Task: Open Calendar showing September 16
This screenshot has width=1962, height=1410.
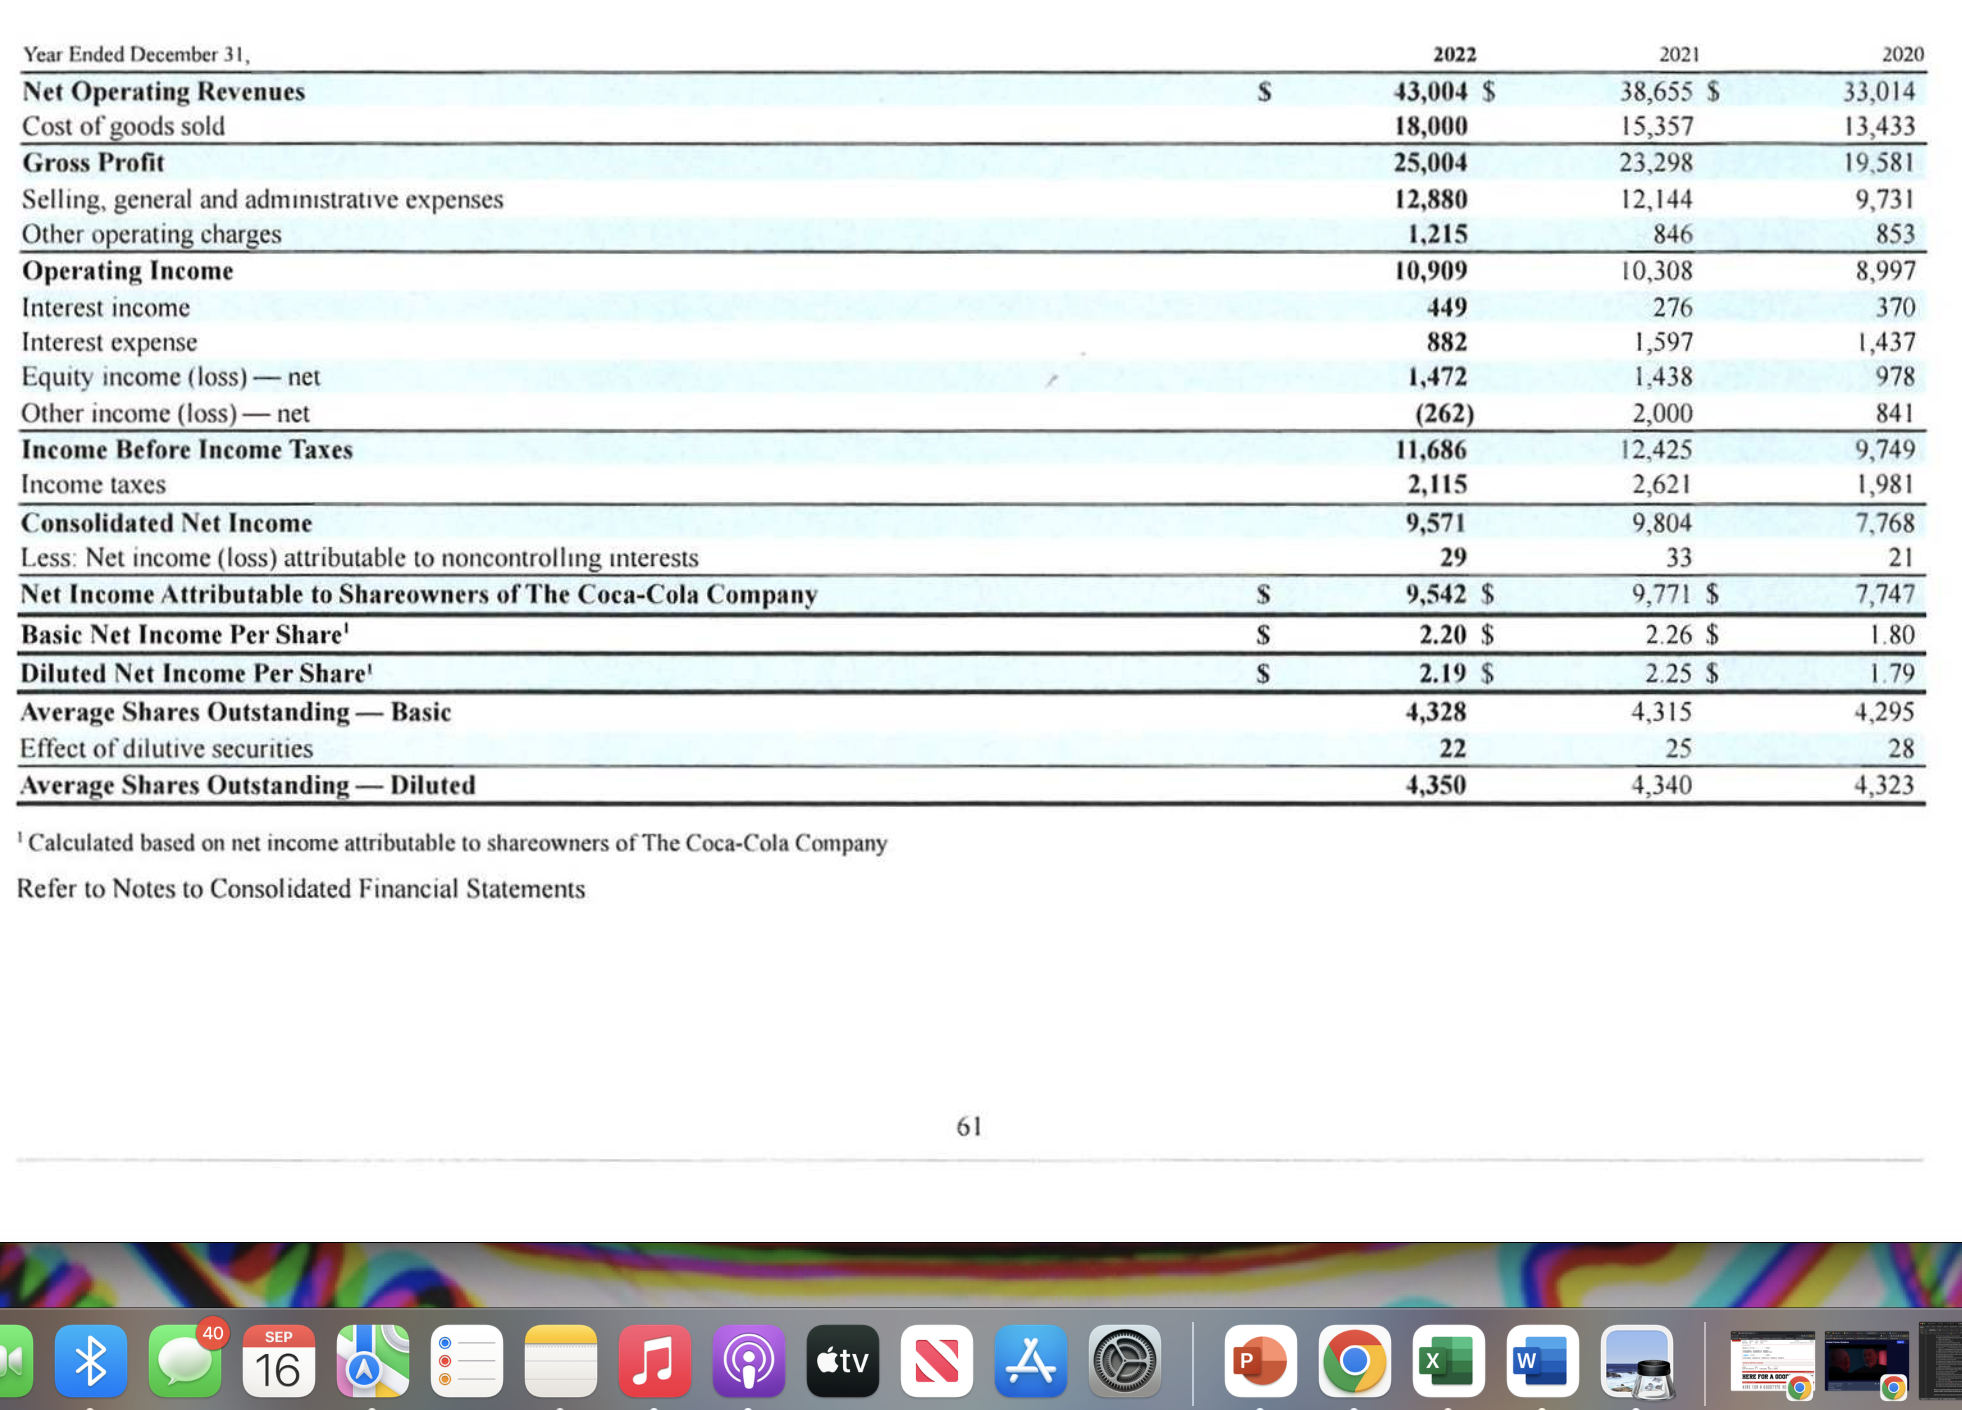Action: (280, 1361)
